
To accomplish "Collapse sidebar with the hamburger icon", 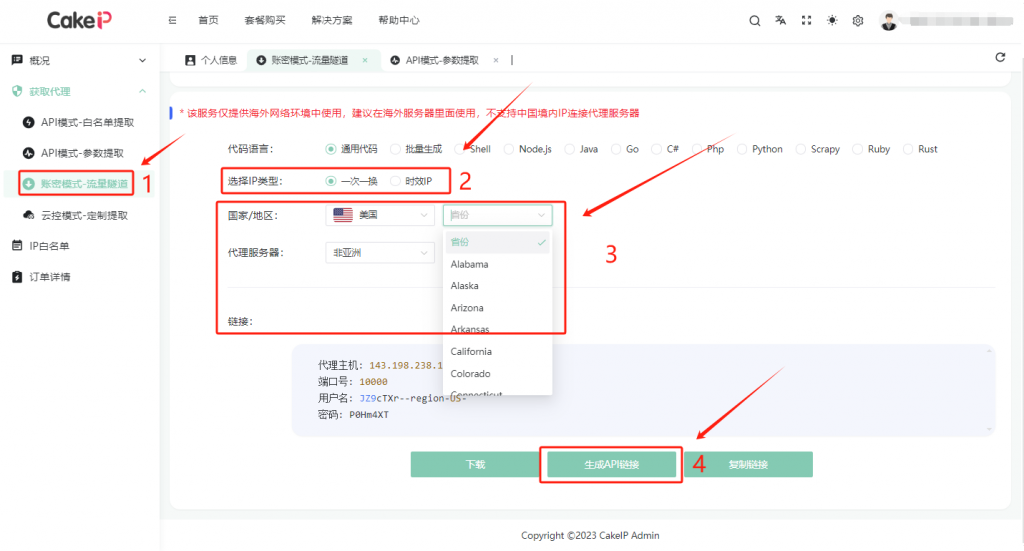I will 174,21.
